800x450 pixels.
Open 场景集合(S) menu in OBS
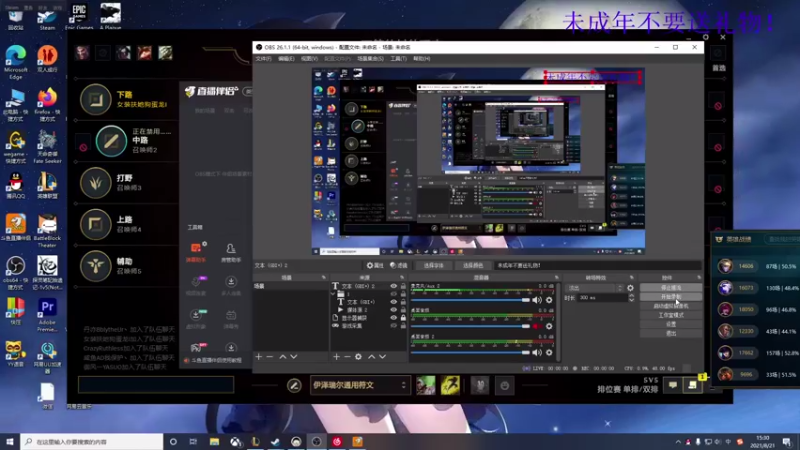coord(370,59)
